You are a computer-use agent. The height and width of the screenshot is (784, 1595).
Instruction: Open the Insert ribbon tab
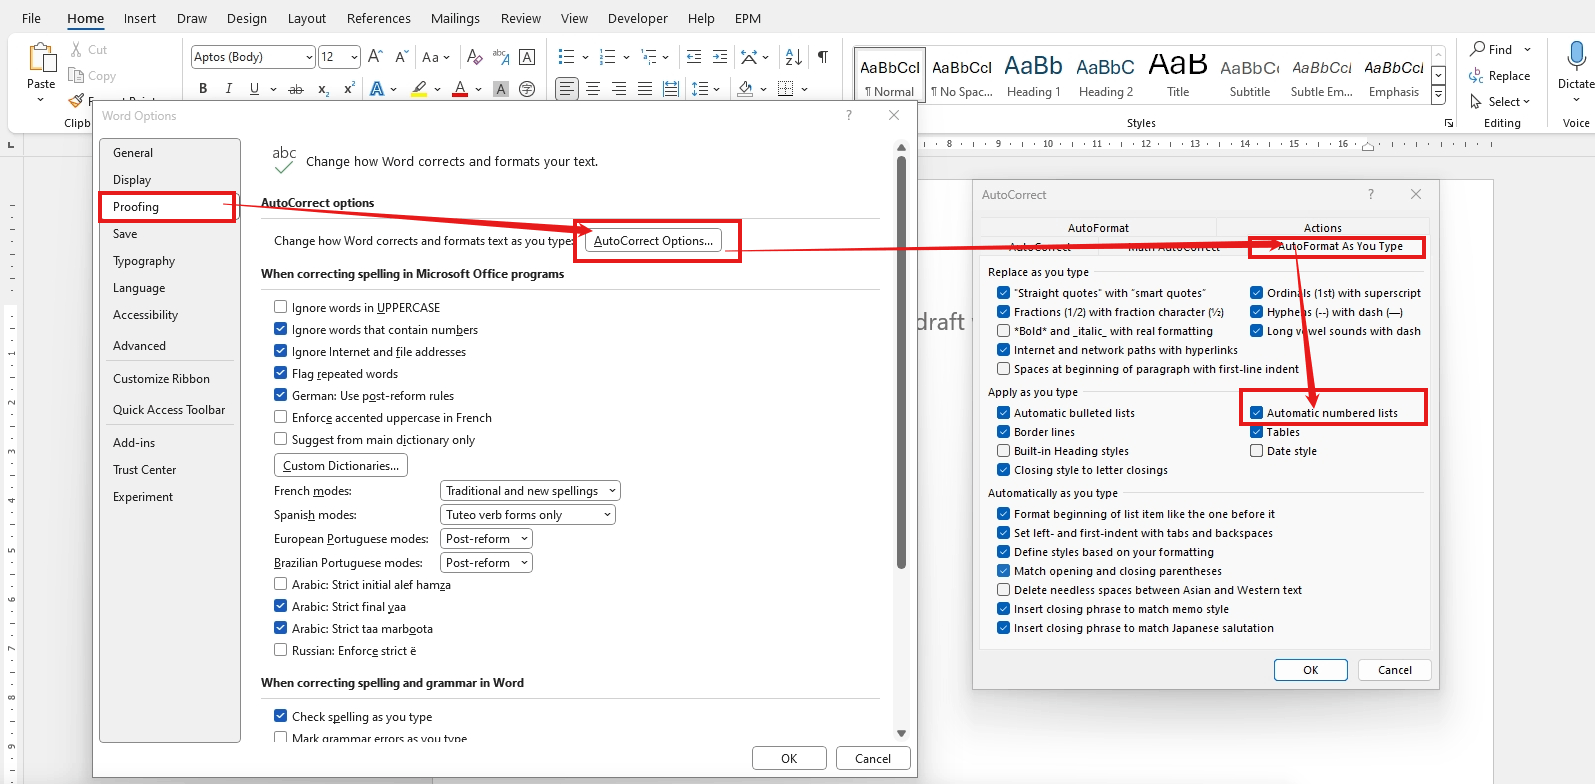click(x=140, y=18)
